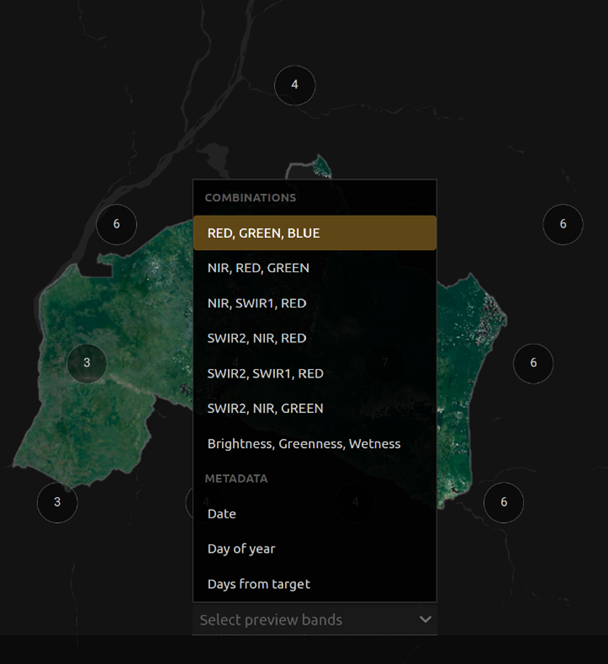This screenshot has width=608, height=664.
Task: Select the SWIR2, NIR, GREEN combination
Action: coord(314,408)
